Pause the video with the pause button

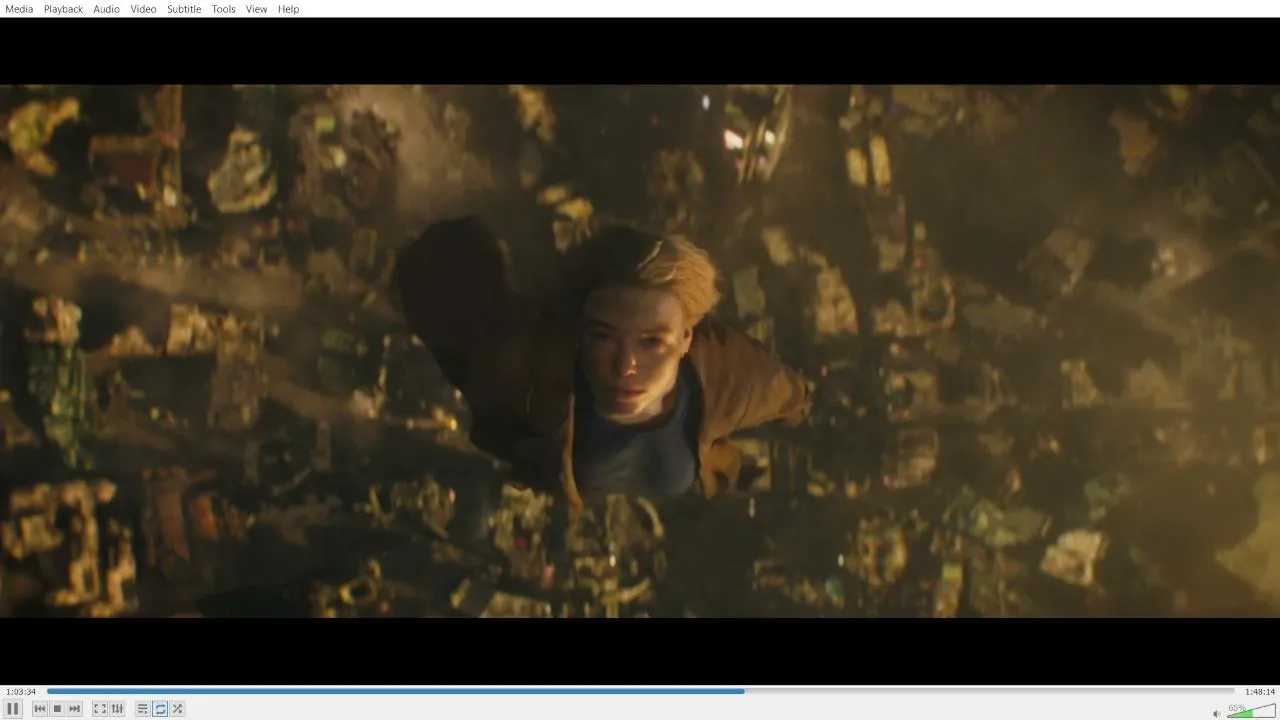coord(13,709)
